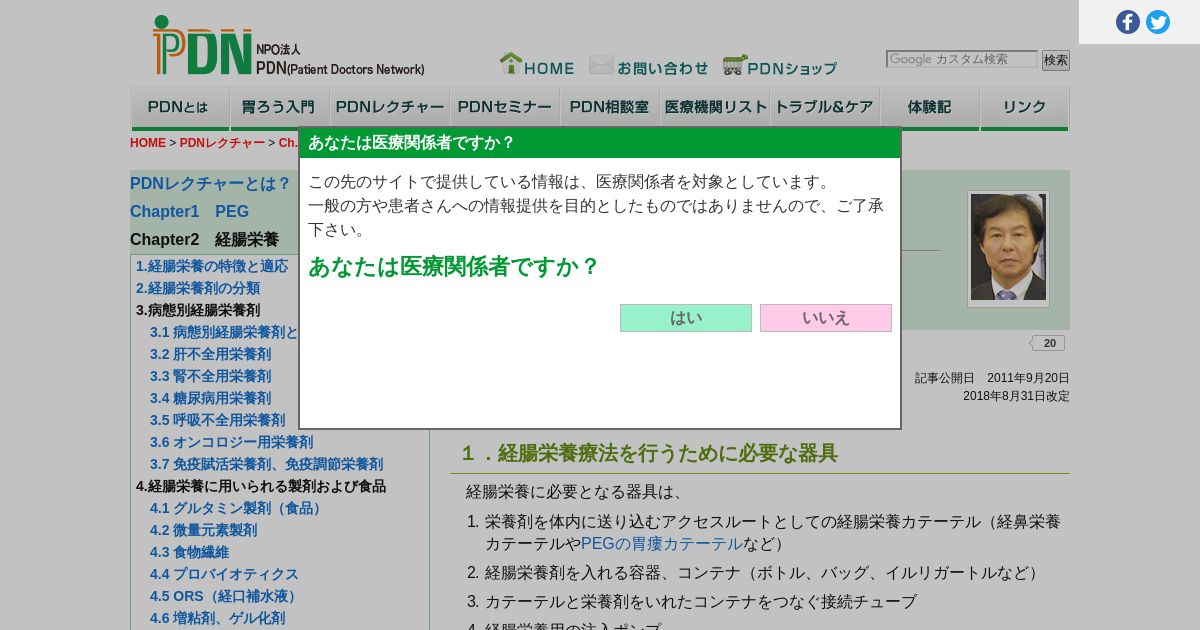Click the PDN logo

(288, 46)
